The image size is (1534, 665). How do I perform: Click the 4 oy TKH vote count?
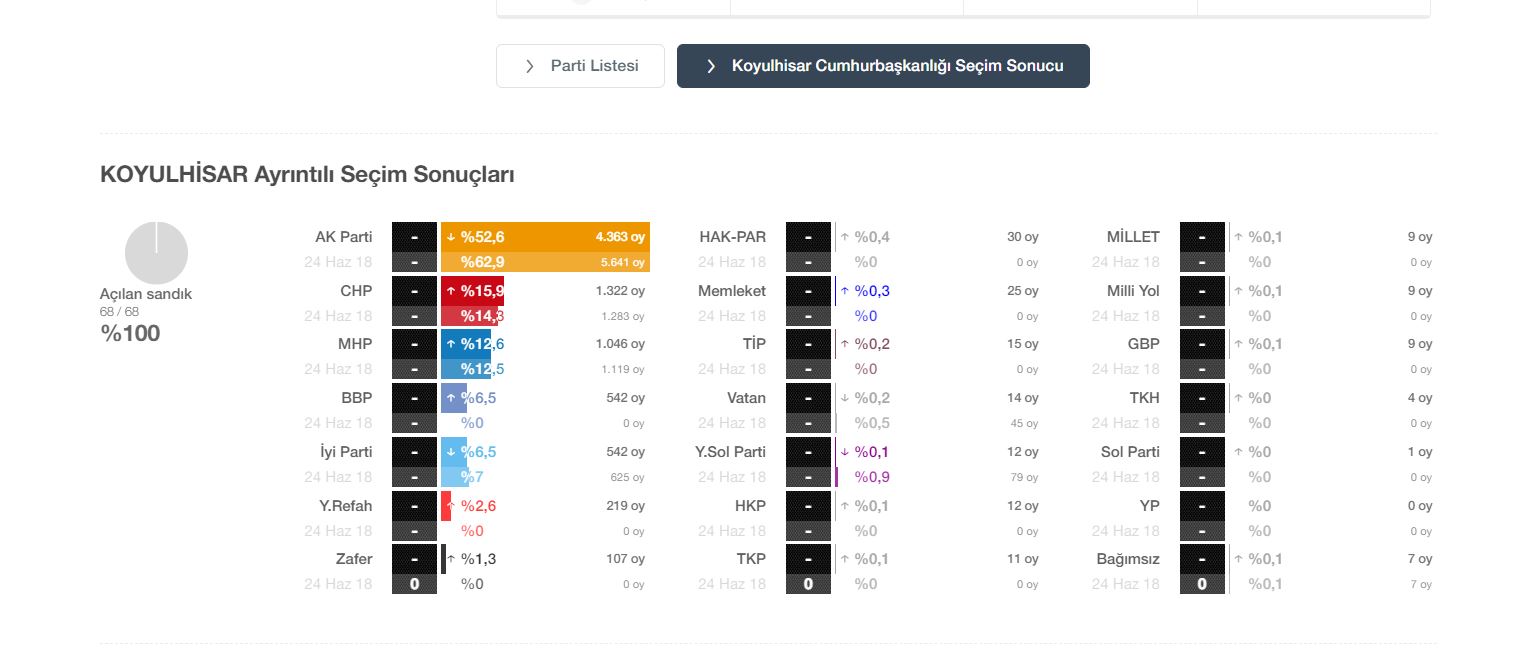pos(1420,398)
